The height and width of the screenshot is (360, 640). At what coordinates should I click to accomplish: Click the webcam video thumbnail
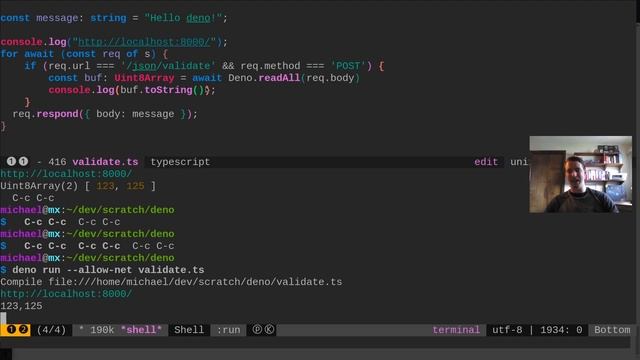[x=580, y=174]
